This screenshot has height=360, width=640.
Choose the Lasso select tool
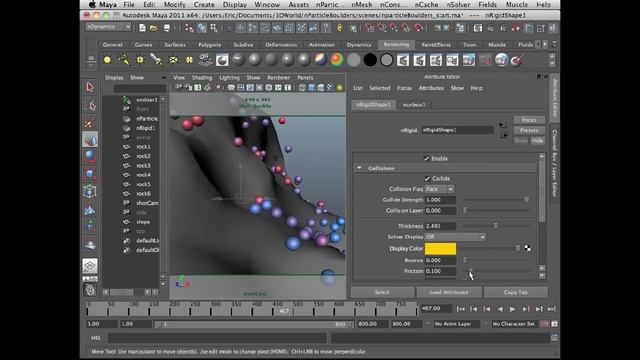click(90, 106)
